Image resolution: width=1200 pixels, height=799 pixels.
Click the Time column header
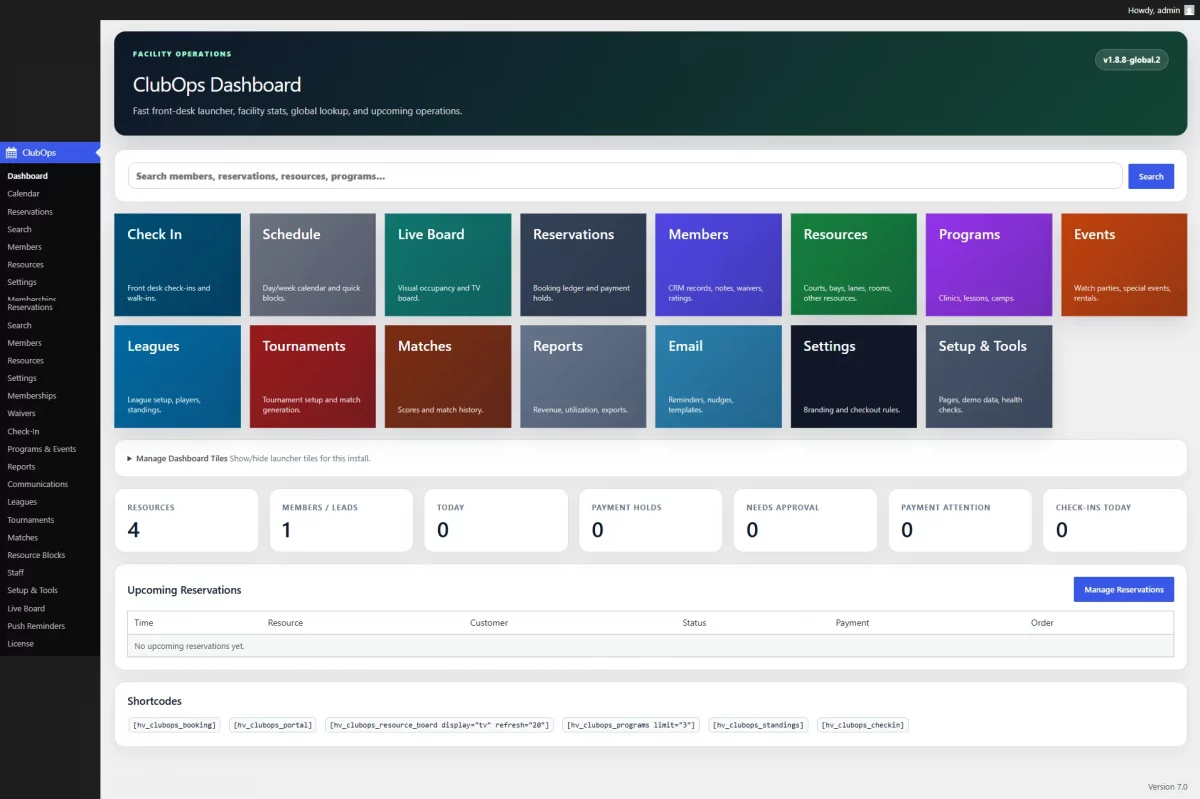tap(144, 623)
